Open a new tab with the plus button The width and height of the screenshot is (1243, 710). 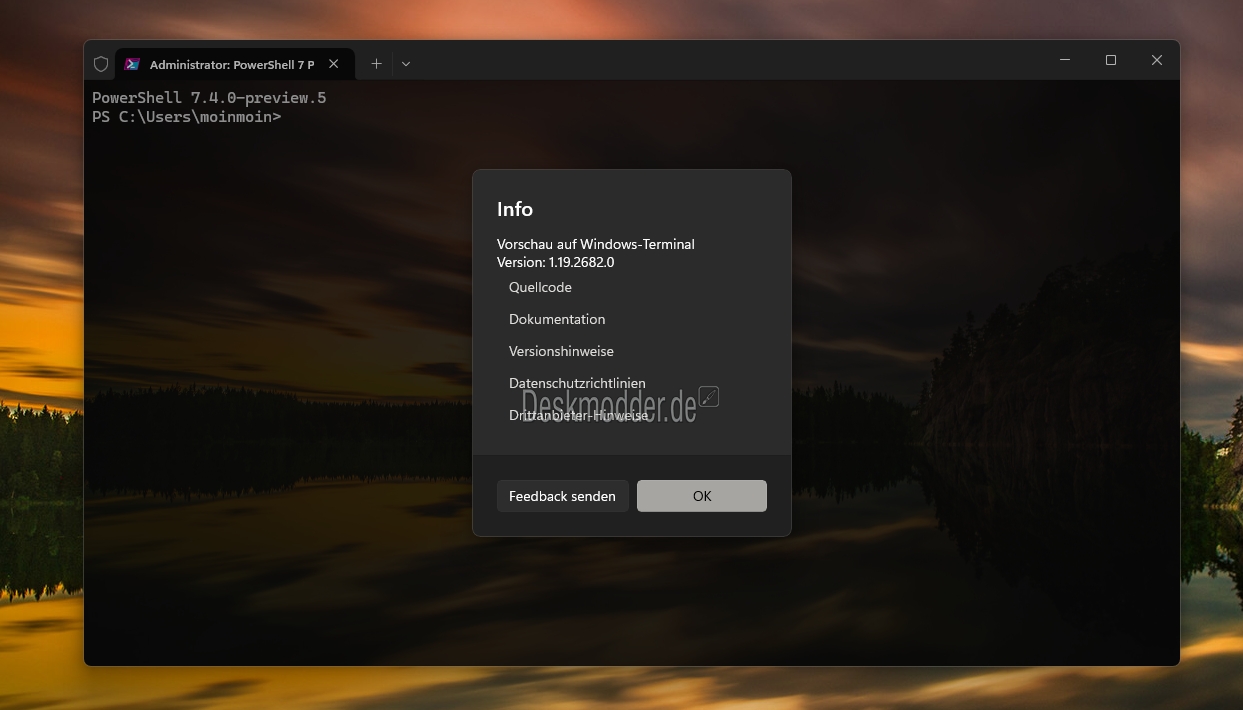coord(376,64)
